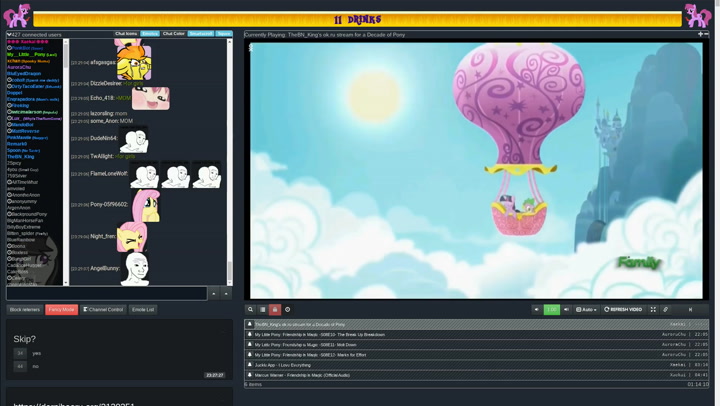
Task: Click the fullscreen video icon
Action: tap(653, 310)
